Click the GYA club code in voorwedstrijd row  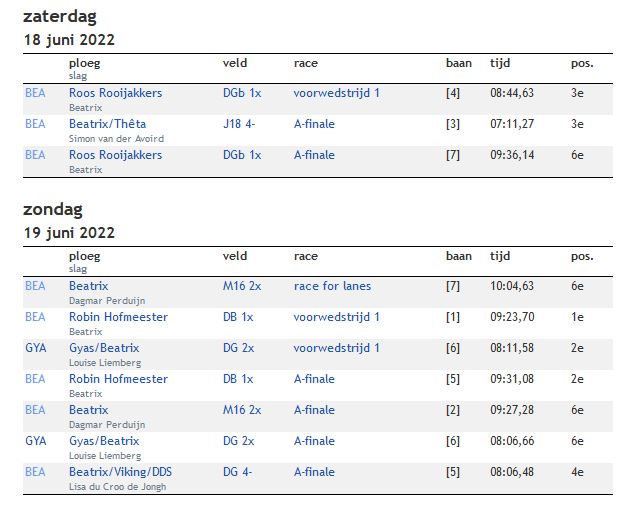click(x=36, y=348)
